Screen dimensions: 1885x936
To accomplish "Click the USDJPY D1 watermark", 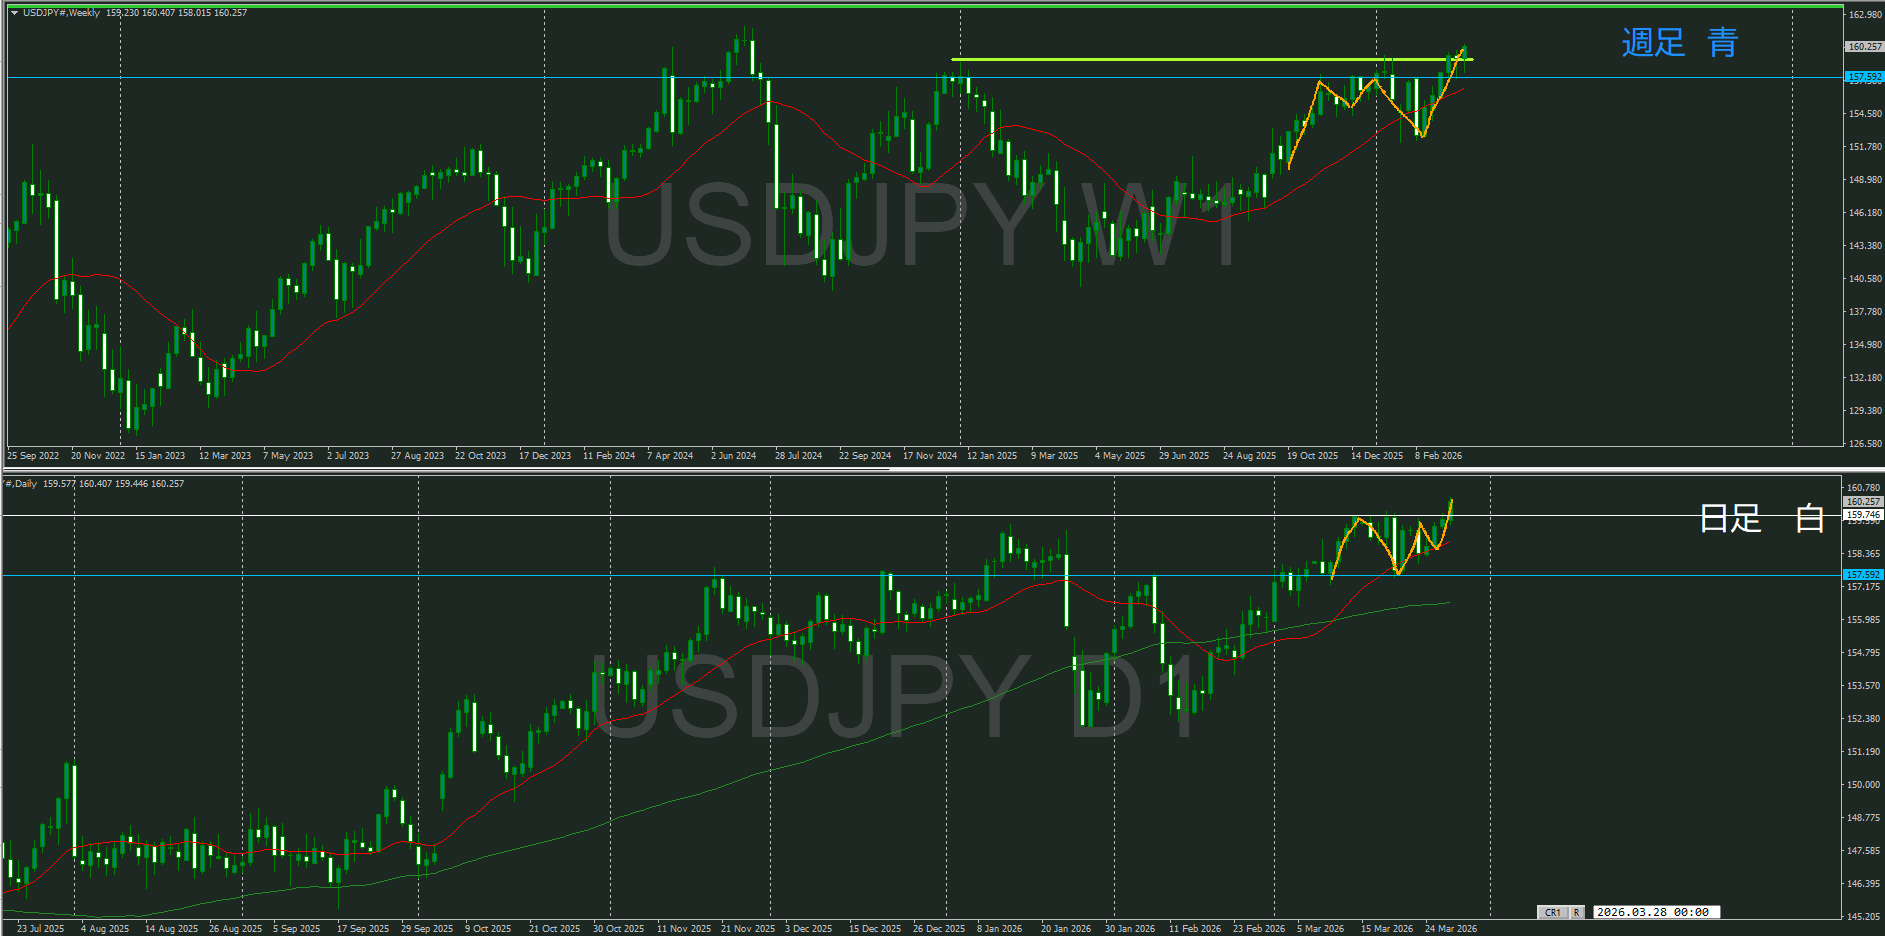I will coord(890,695).
